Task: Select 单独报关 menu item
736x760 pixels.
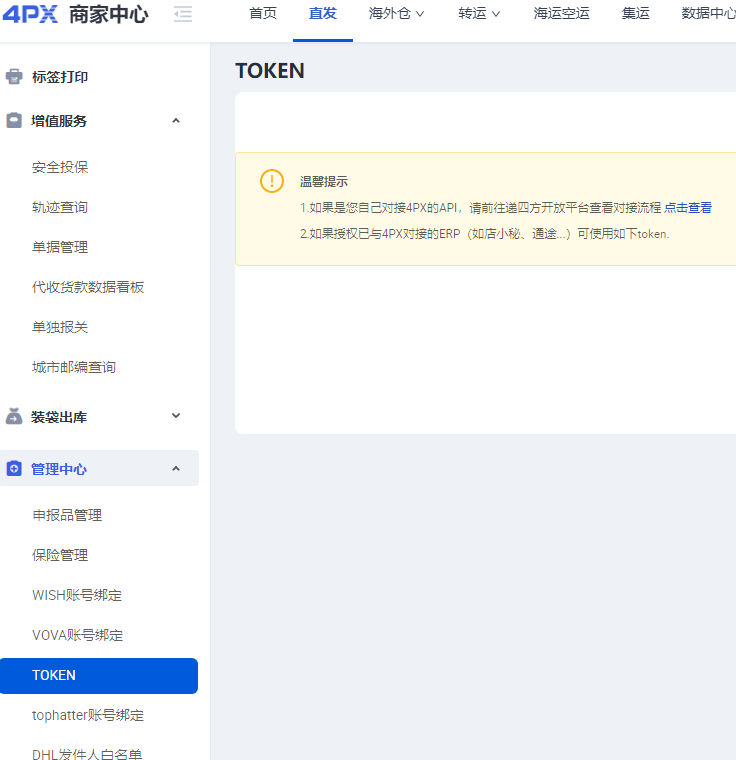Action: coord(60,327)
